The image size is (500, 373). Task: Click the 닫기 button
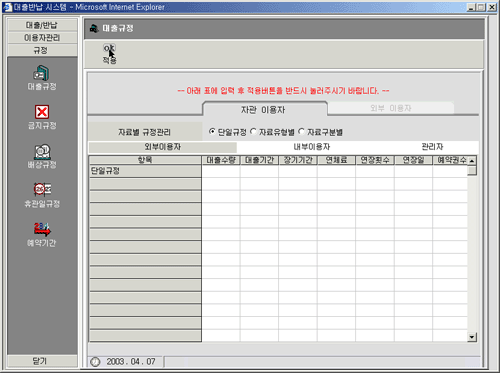coord(42,361)
